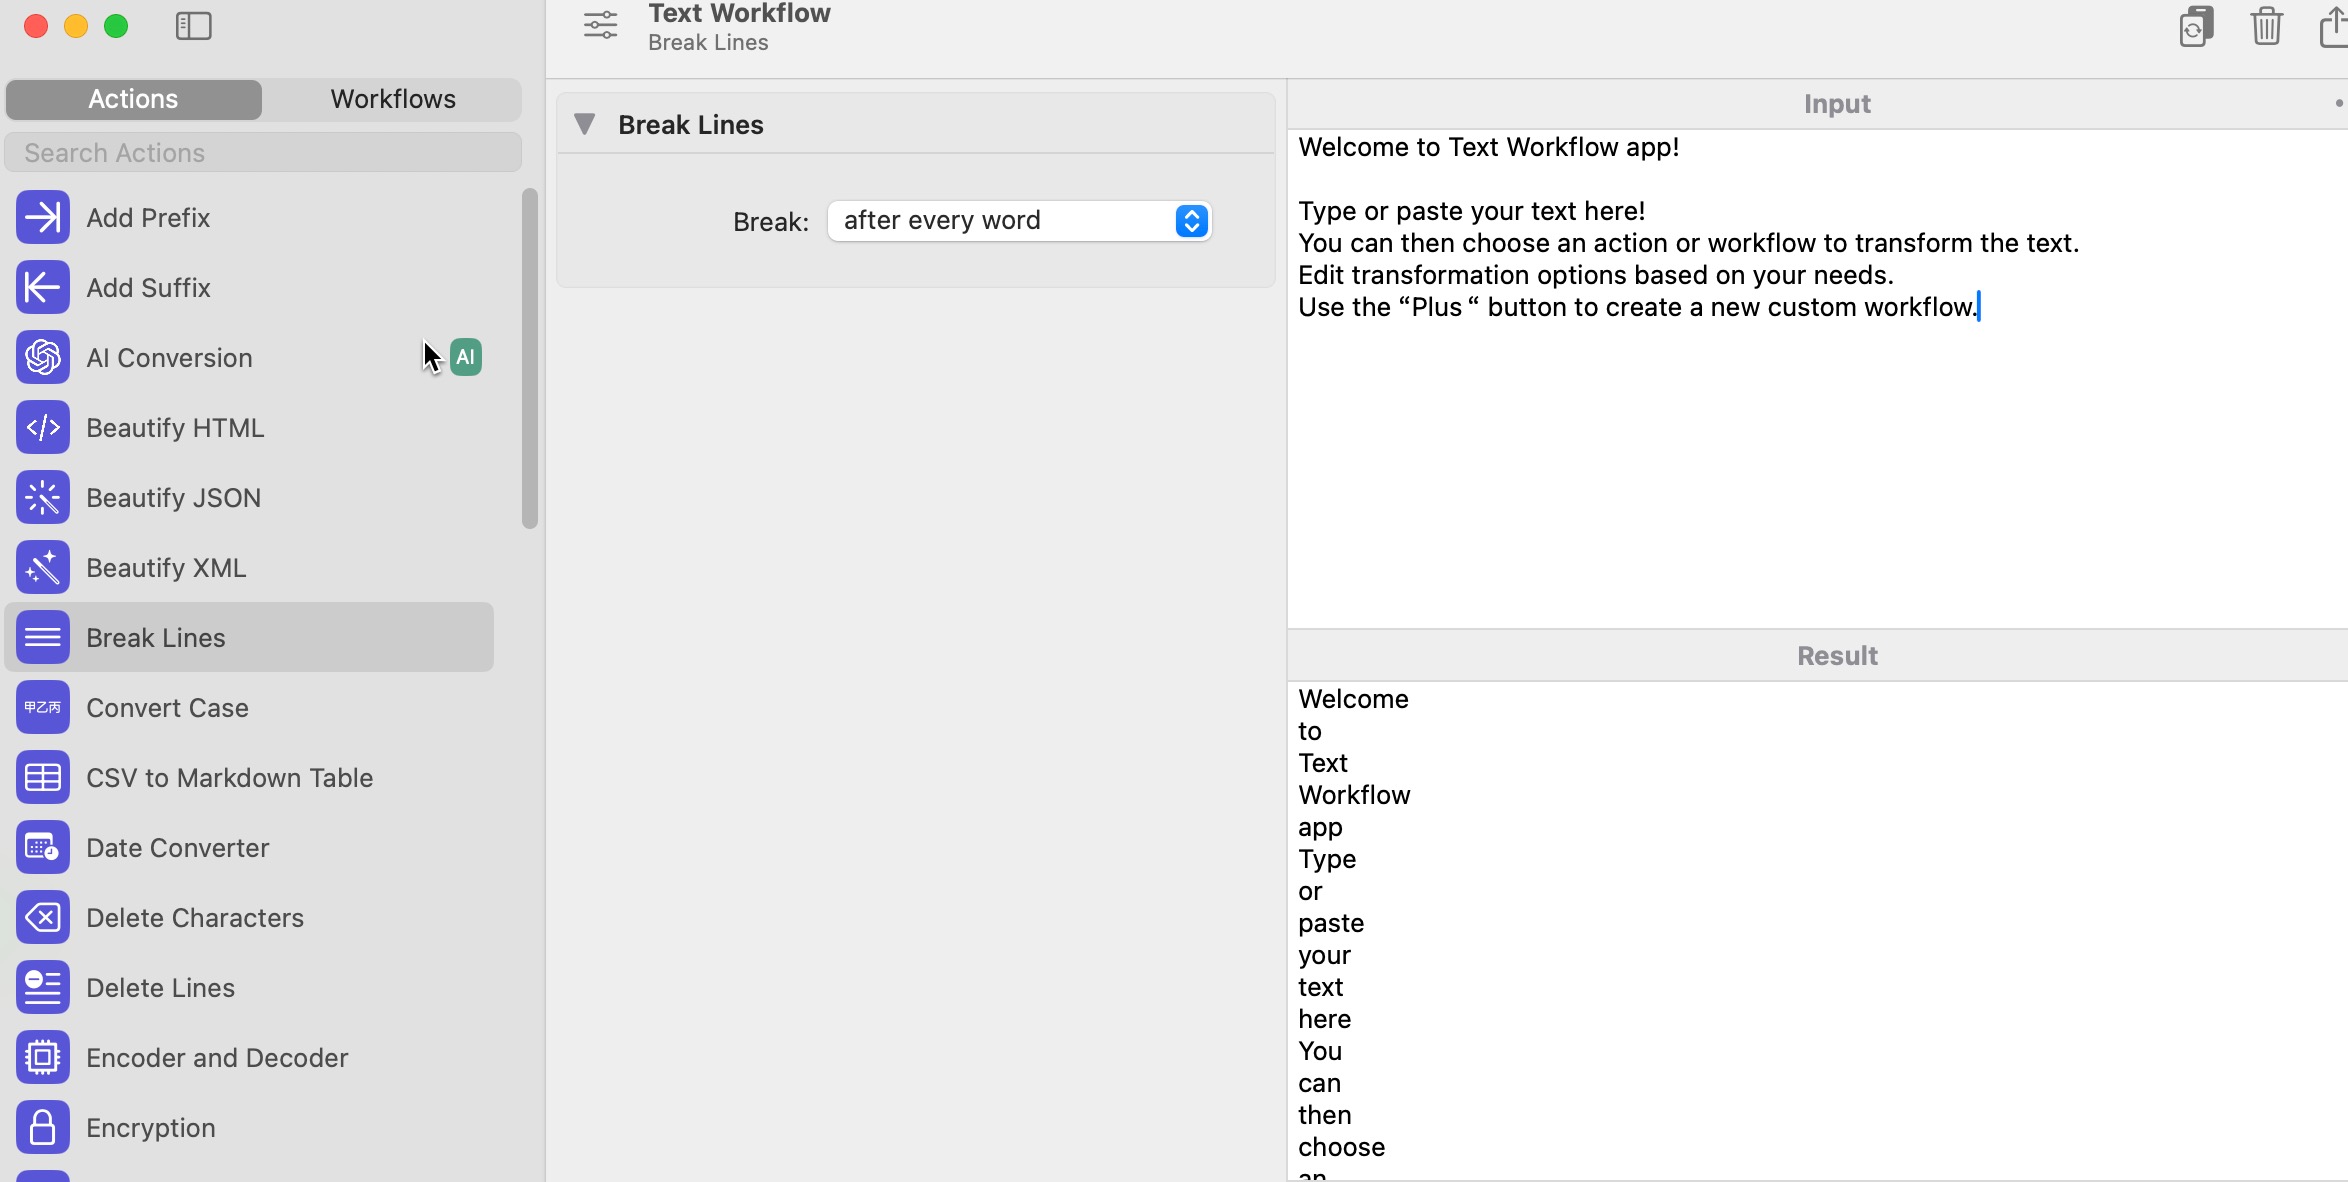Viewport: 2348px width, 1182px height.
Task: Select the Delete Lines action
Action: tap(249, 987)
